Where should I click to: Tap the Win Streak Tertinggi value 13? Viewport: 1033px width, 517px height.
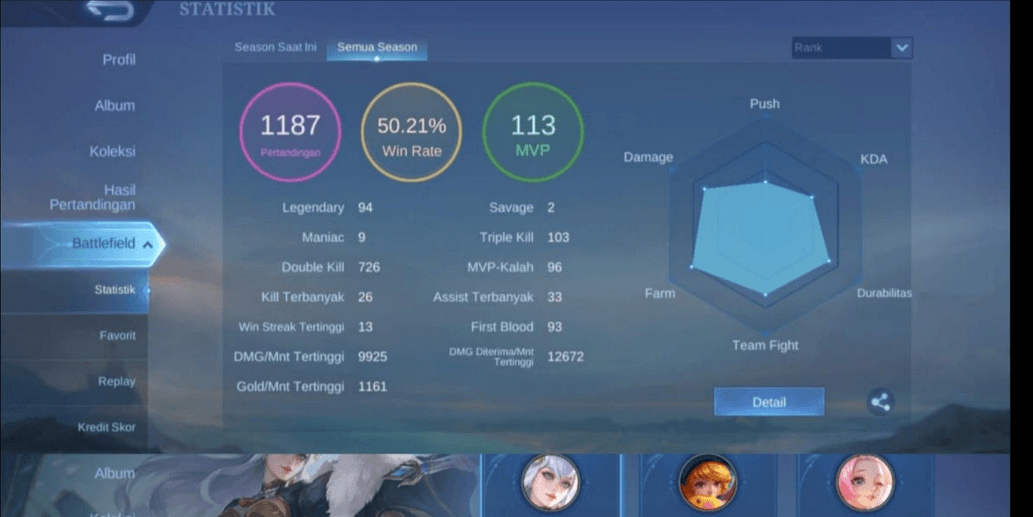pos(365,327)
